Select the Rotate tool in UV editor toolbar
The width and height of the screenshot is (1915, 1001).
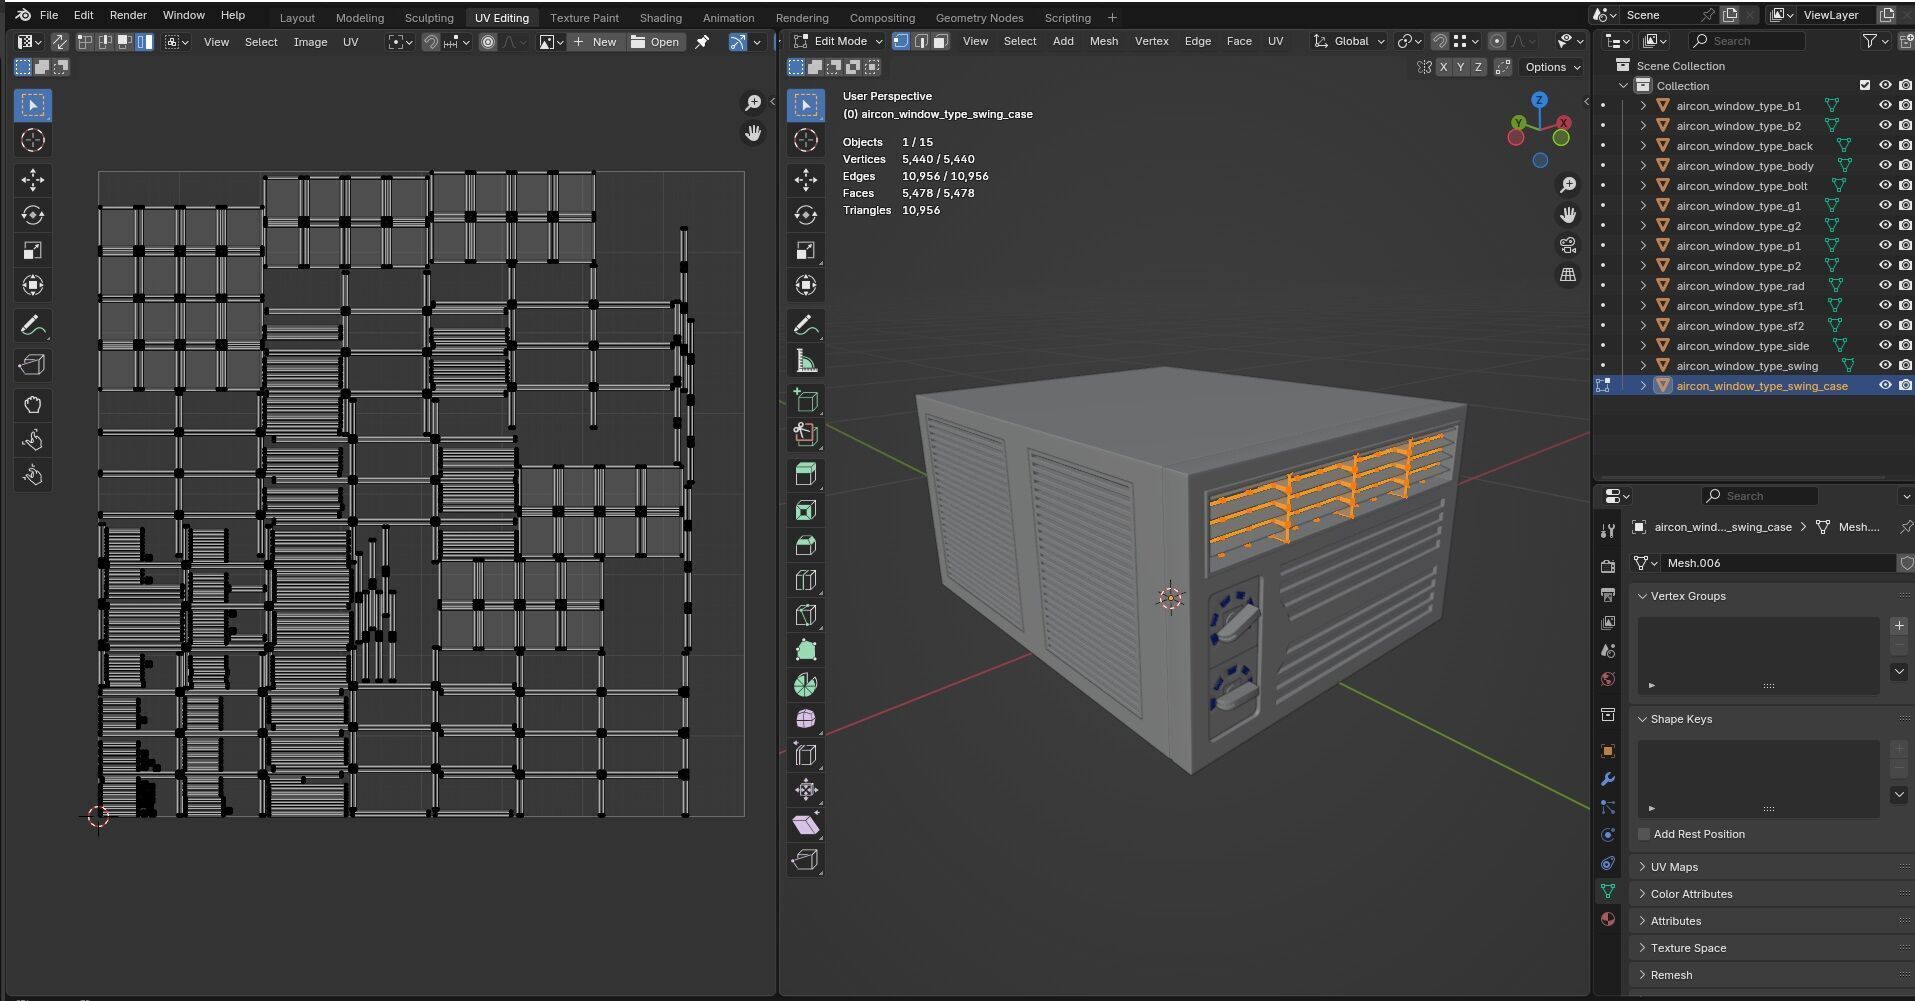33,215
